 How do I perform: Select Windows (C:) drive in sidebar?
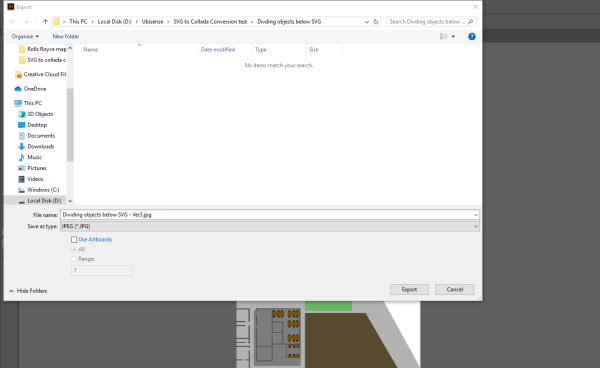[39, 190]
